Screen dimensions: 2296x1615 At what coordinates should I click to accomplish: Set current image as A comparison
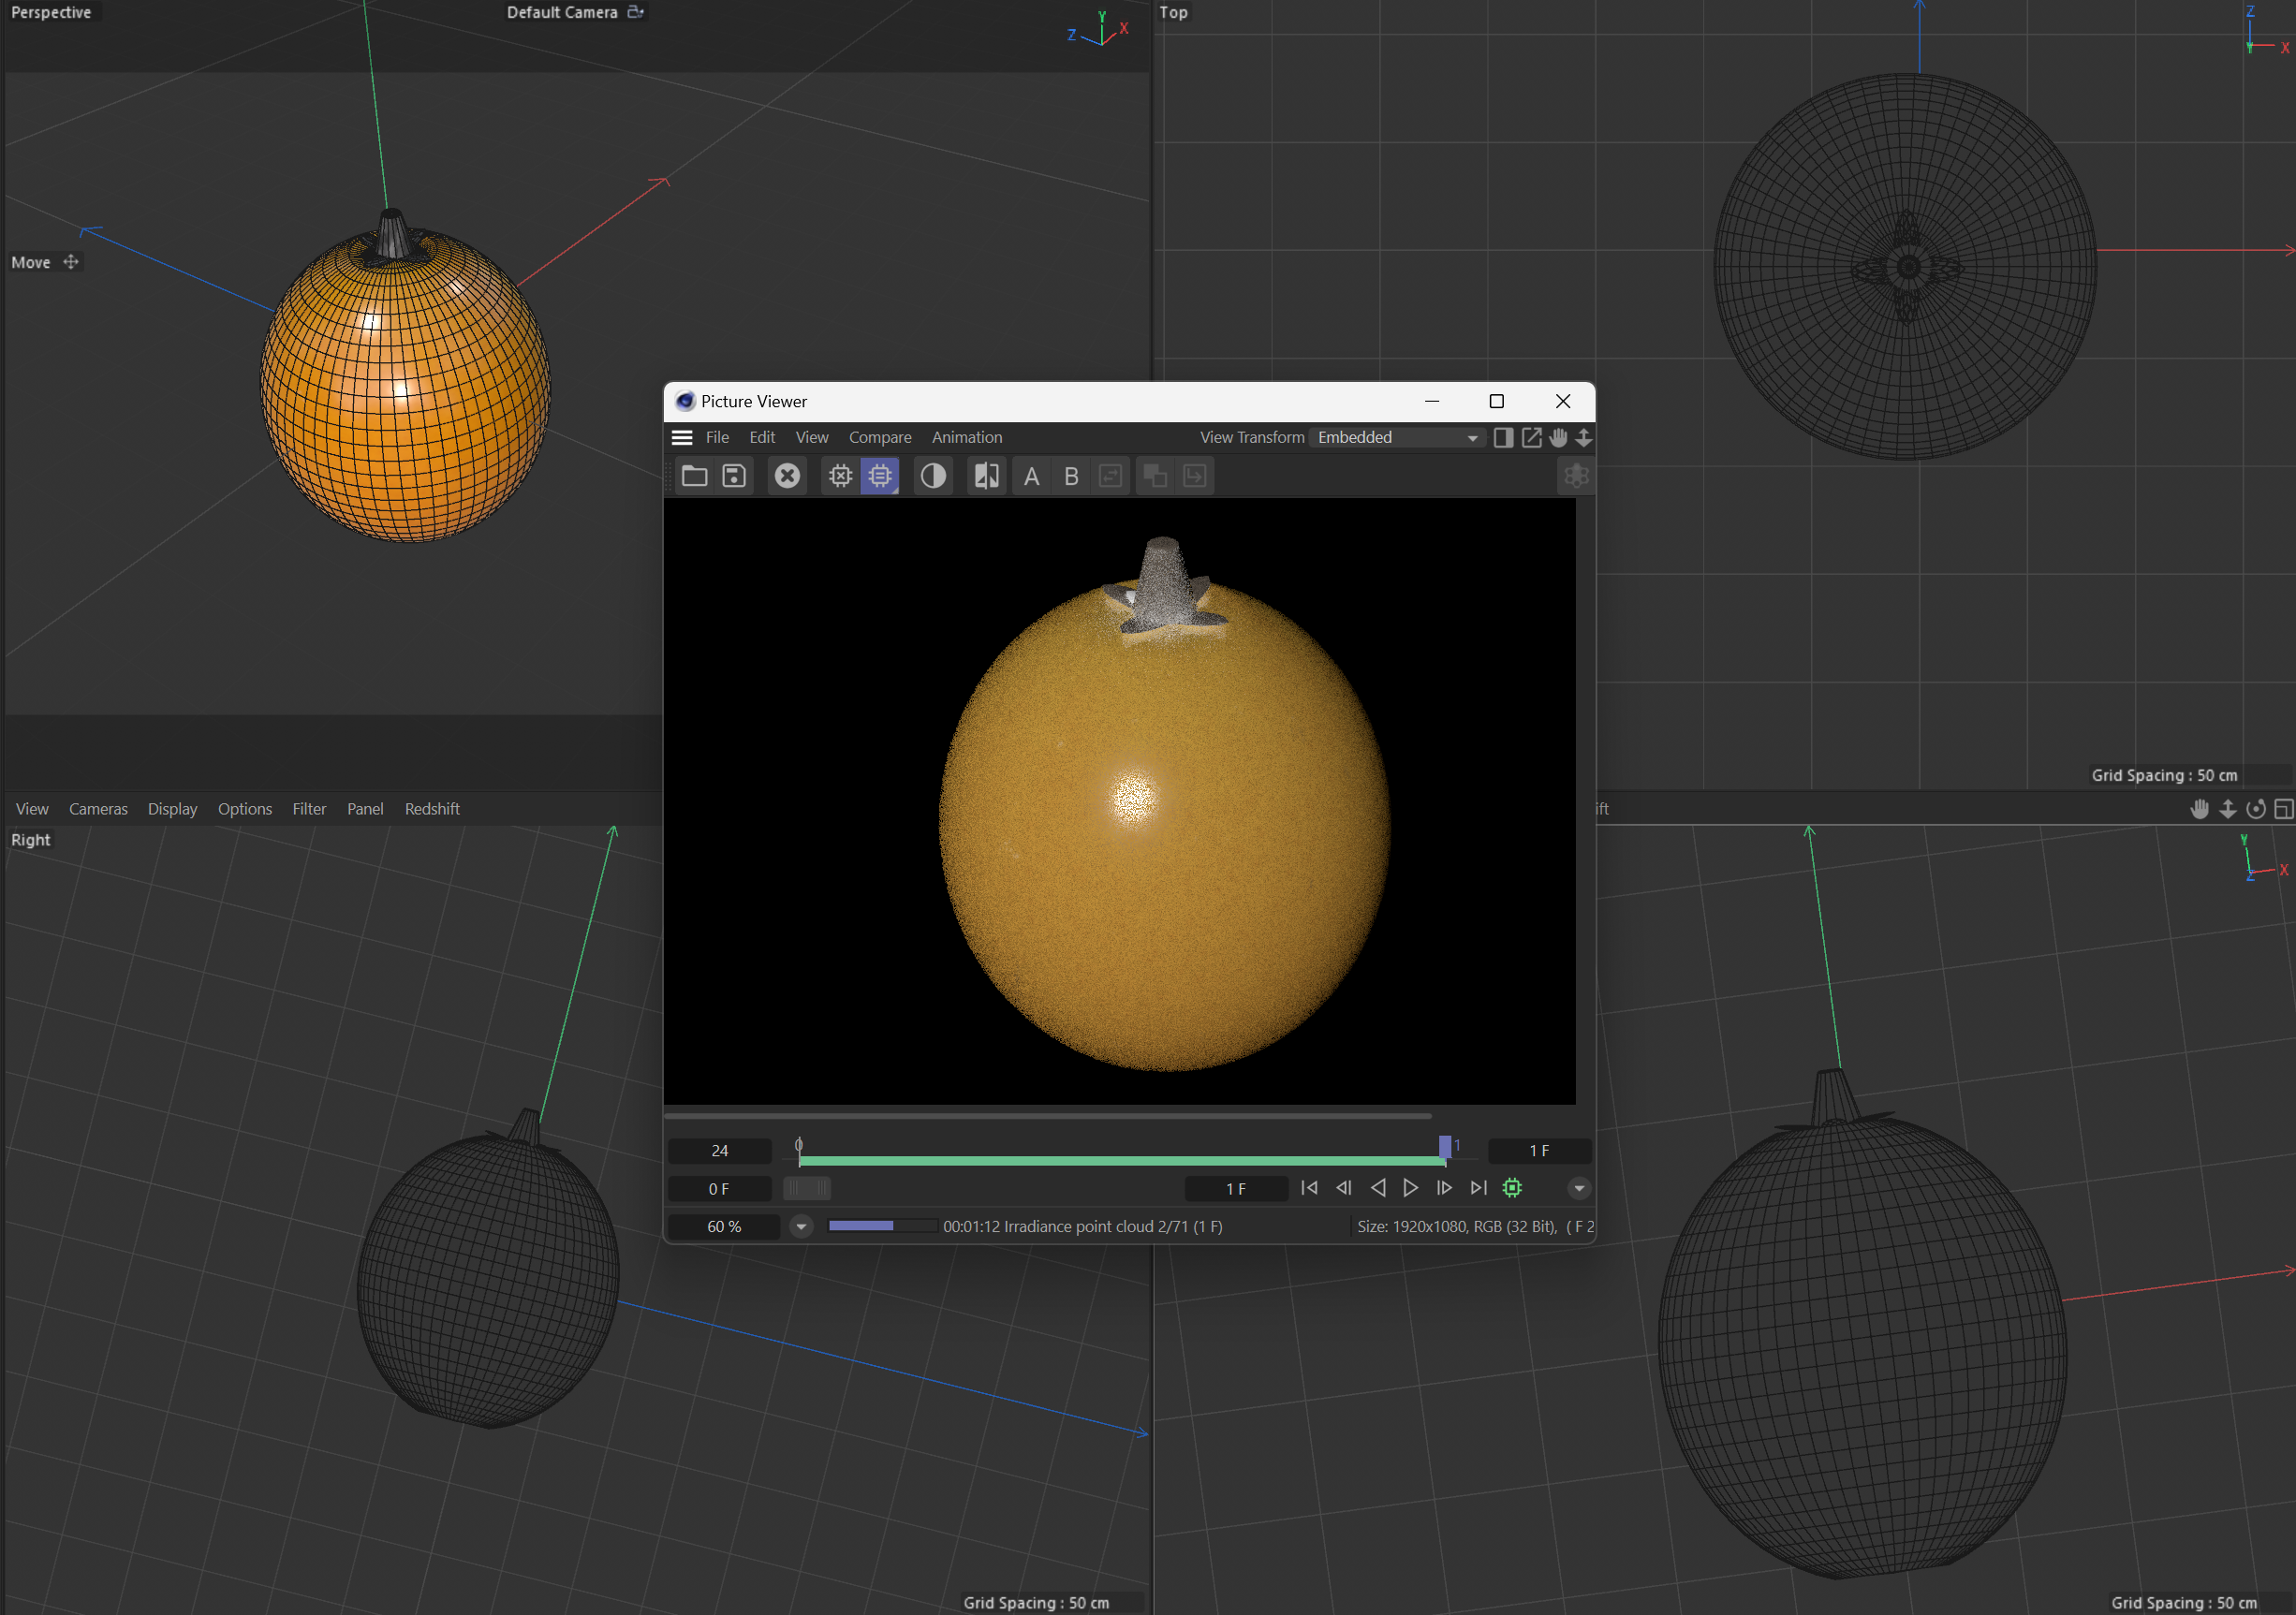[x=1031, y=476]
